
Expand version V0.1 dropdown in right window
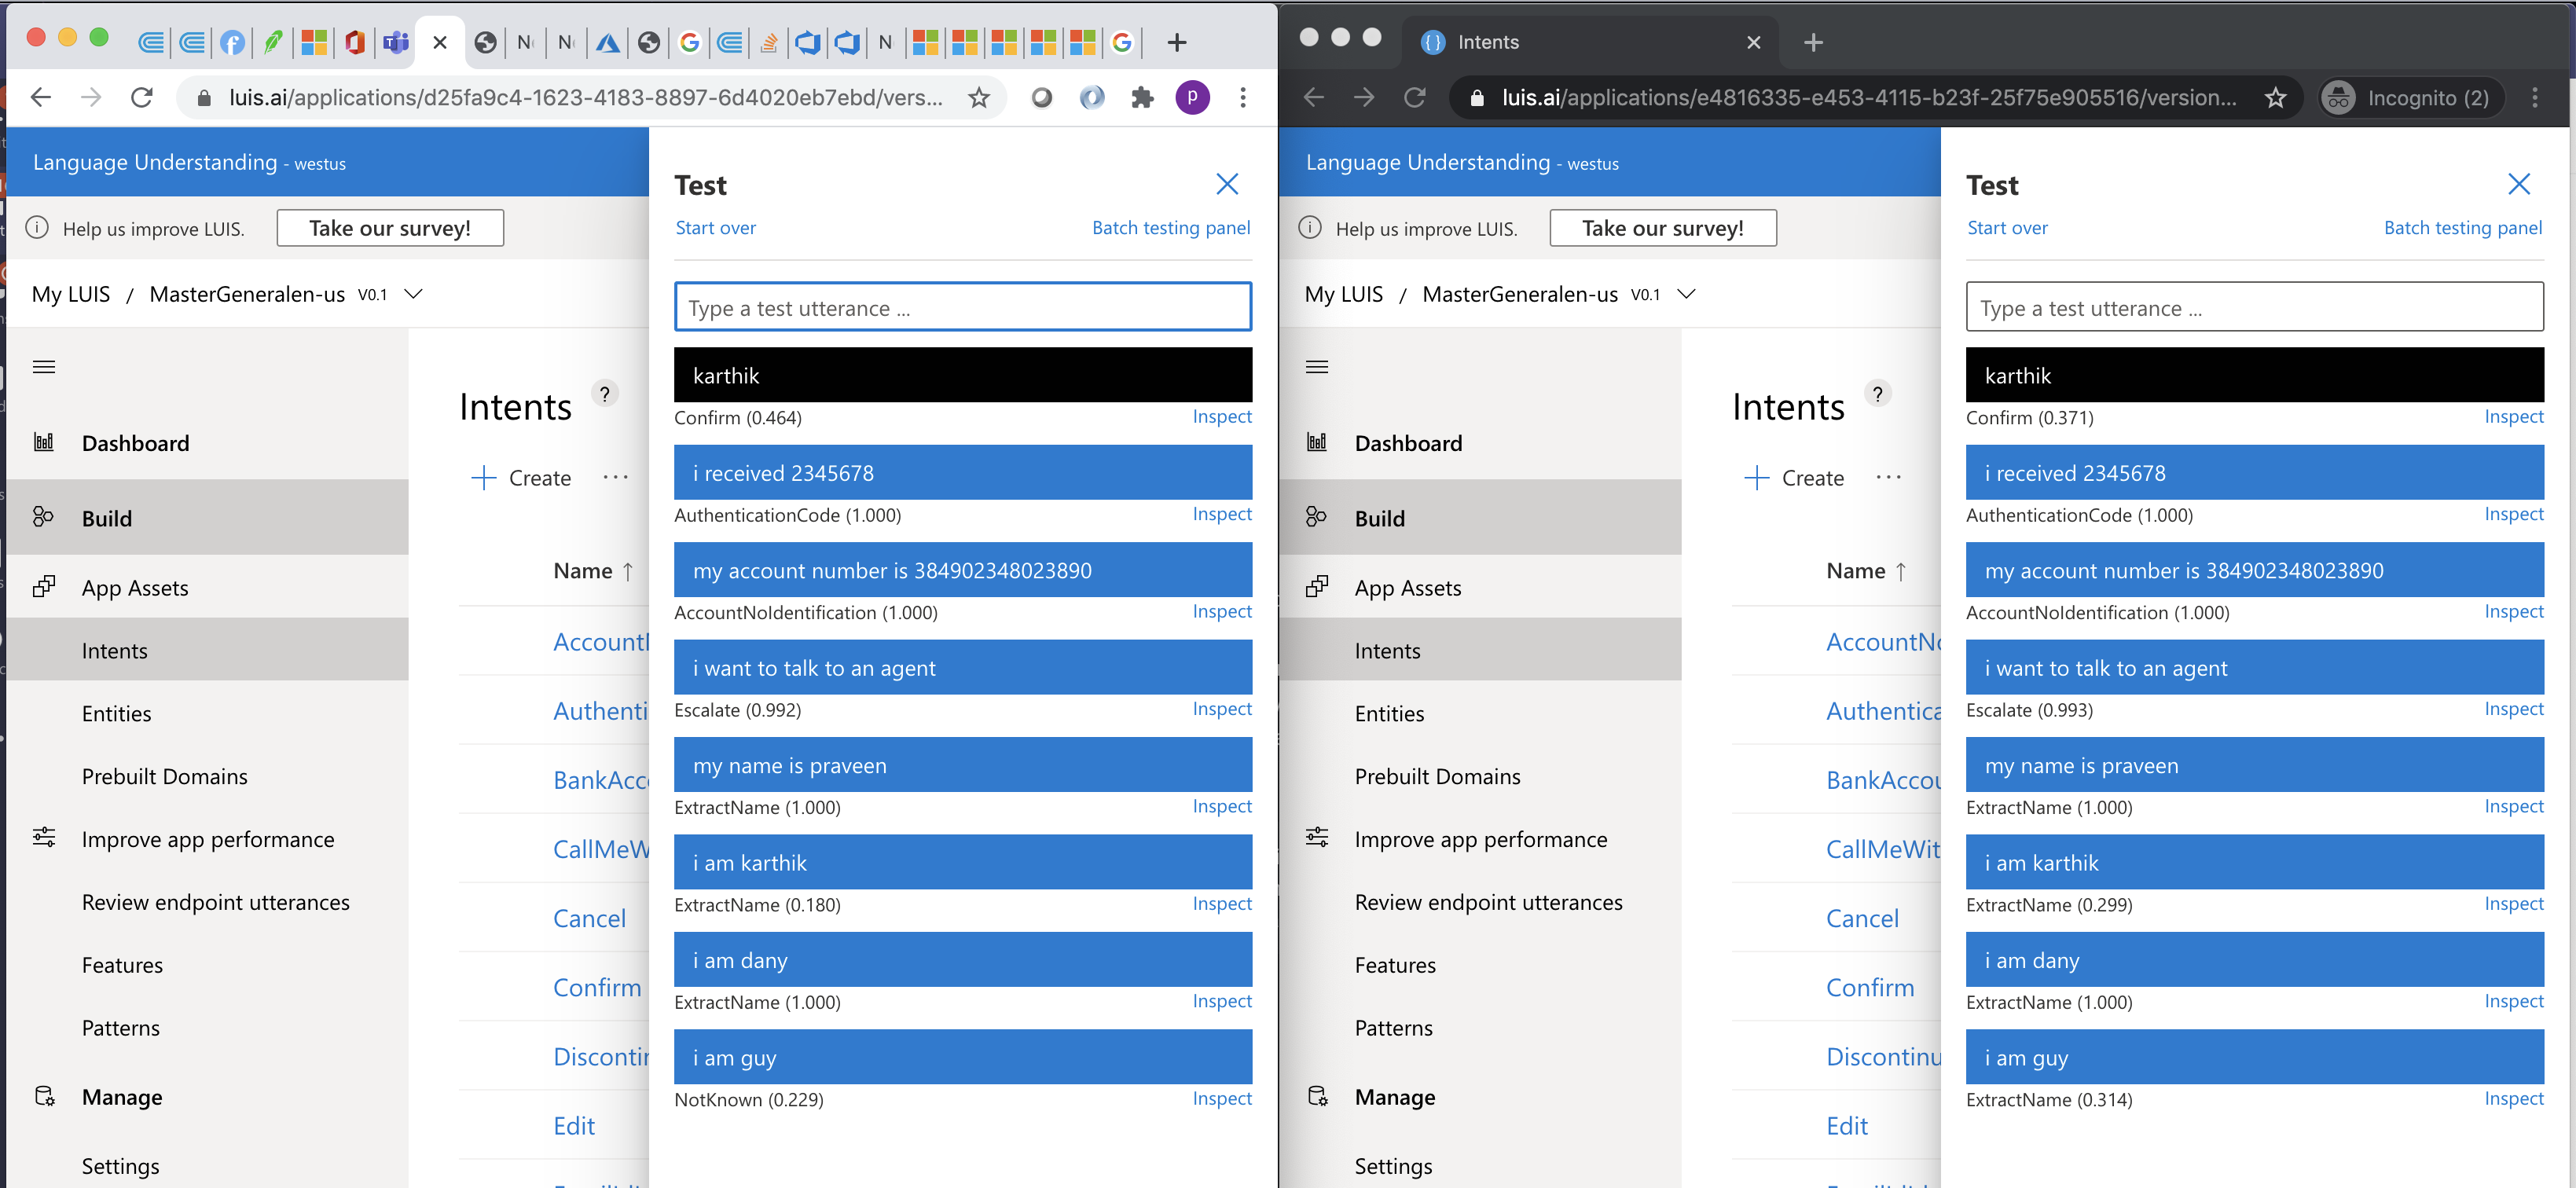coord(1686,294)
